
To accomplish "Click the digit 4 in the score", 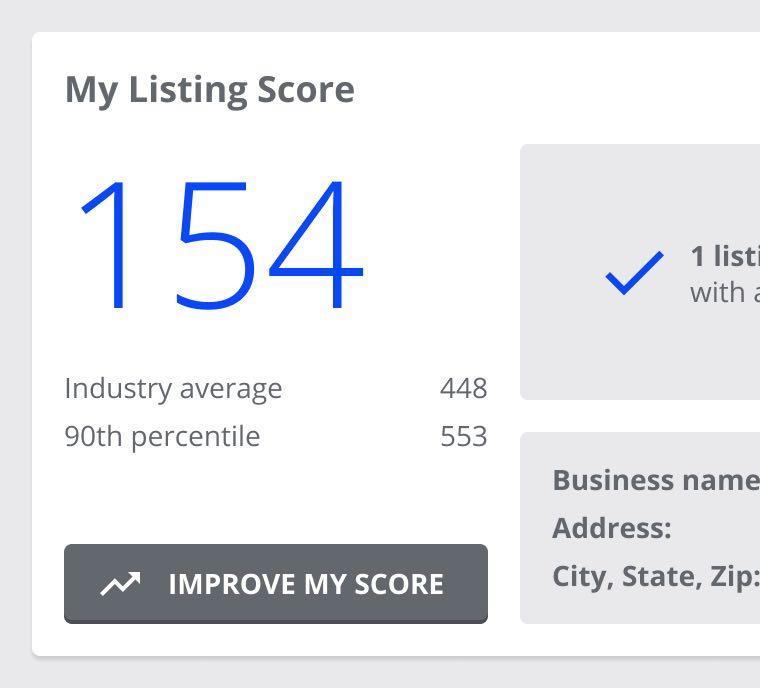I will pyautogui.click(x=314, y=245).
